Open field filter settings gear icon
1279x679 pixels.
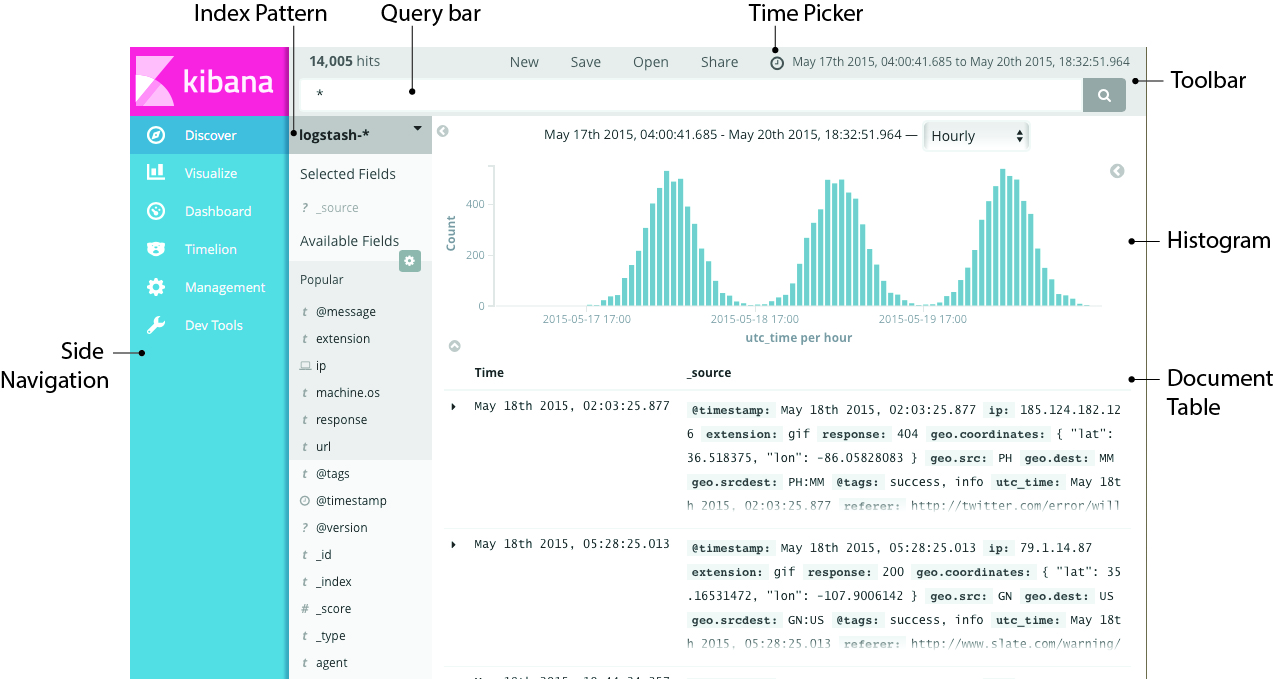[410, 261]
